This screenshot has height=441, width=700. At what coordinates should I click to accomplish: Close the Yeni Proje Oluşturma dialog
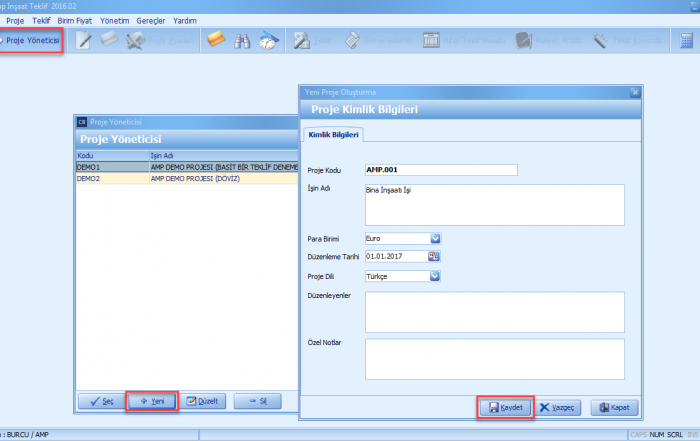coord(633,91)
